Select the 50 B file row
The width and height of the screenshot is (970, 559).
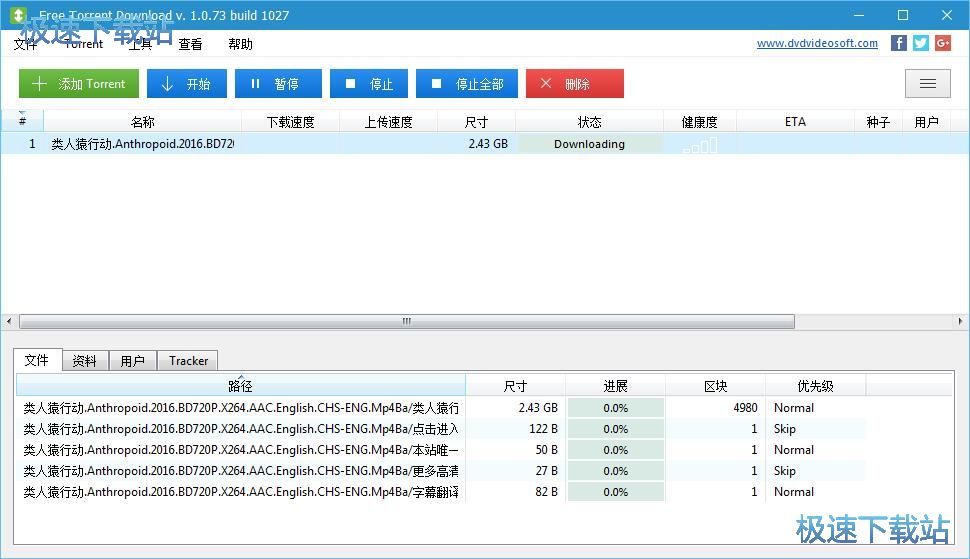441,450
